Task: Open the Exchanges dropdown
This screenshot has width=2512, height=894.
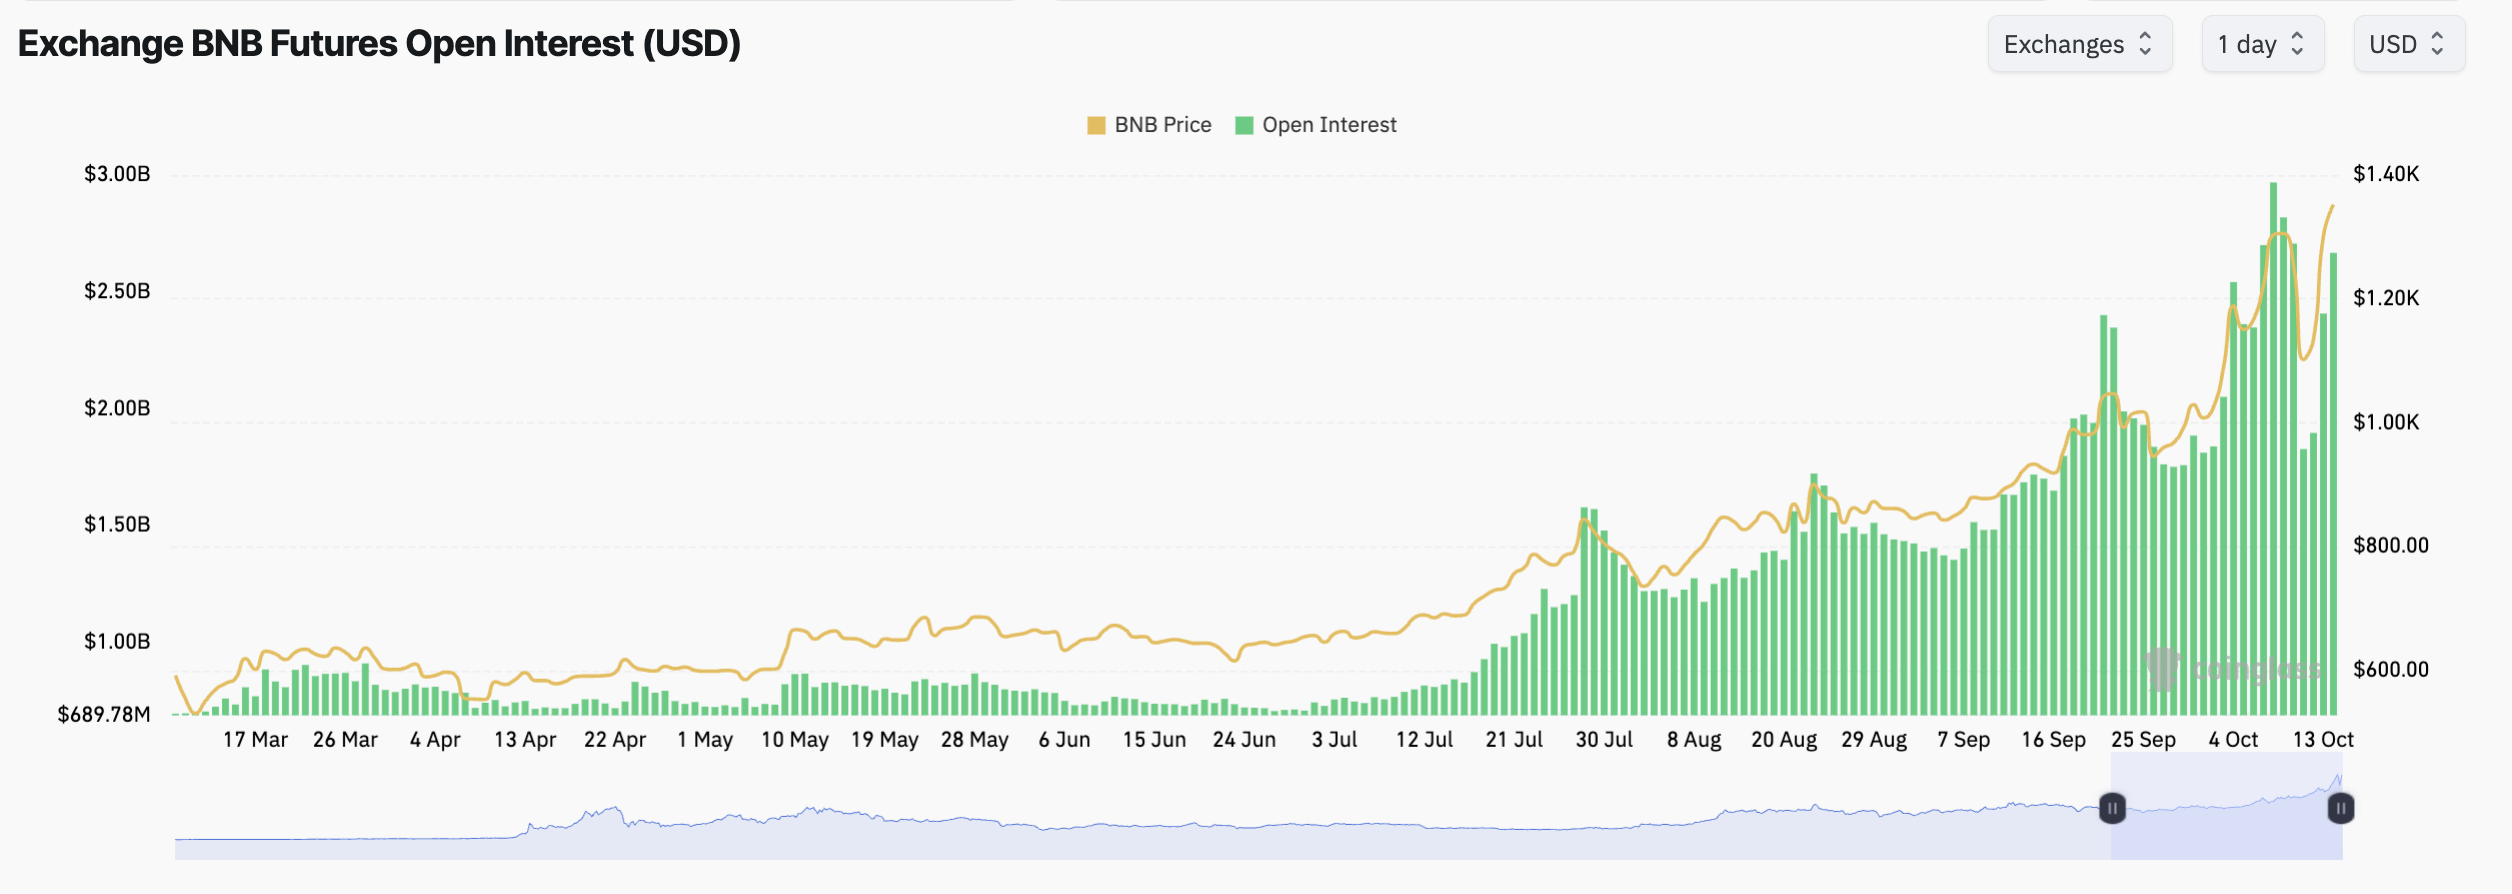Action: click(2078, 44)
